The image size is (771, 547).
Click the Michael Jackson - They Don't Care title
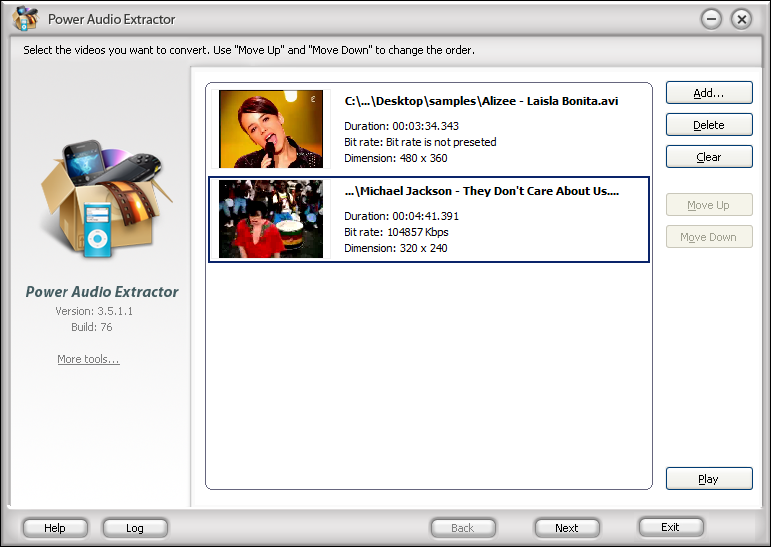[x=483, y=191]
